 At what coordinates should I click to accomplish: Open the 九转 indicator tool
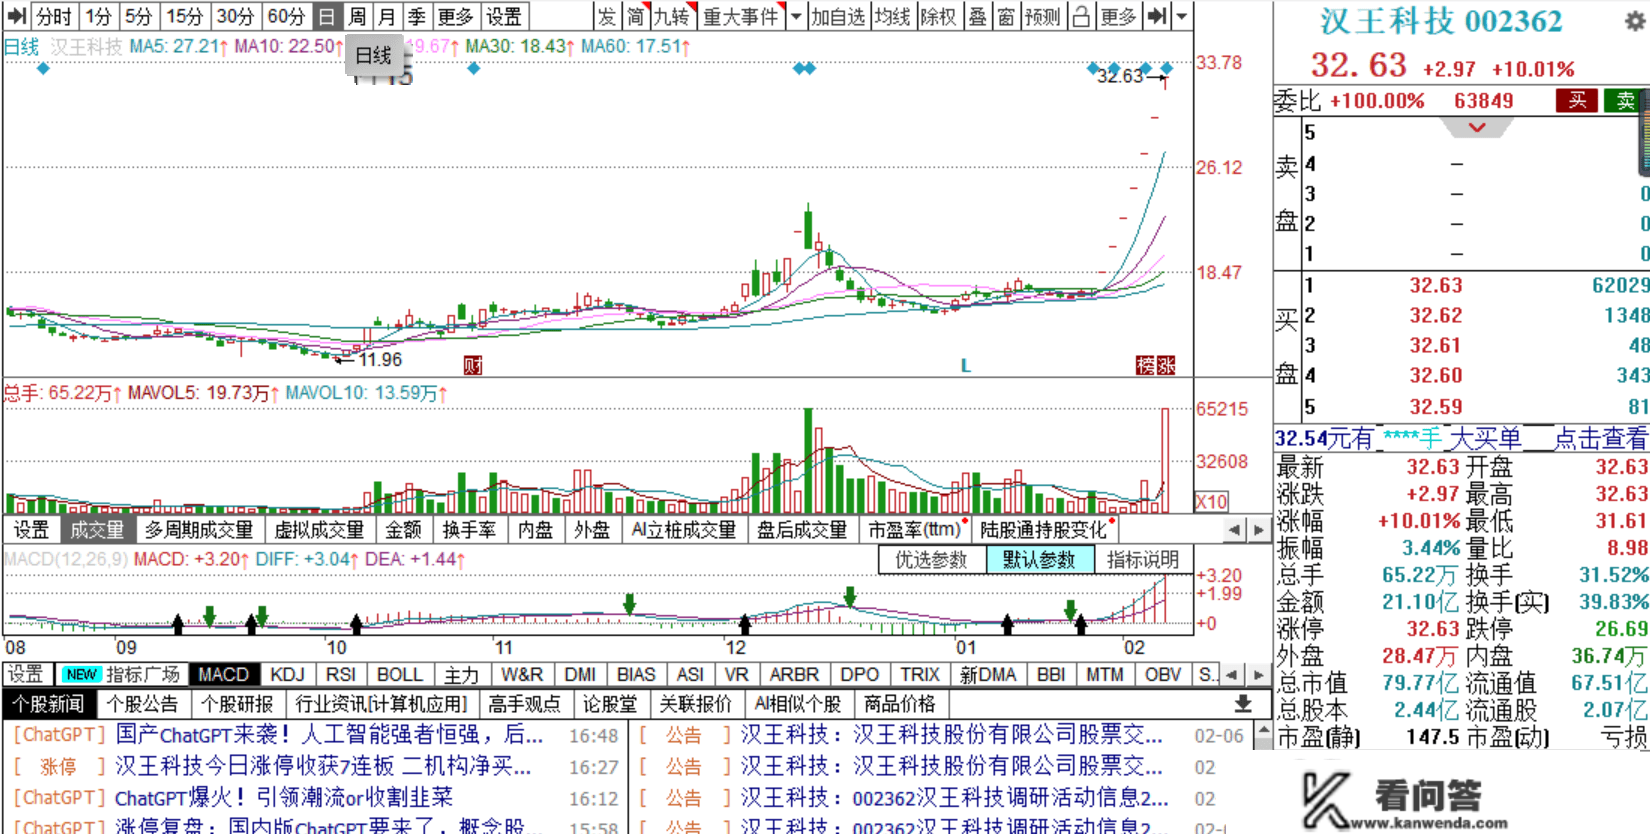coord(674,16)
